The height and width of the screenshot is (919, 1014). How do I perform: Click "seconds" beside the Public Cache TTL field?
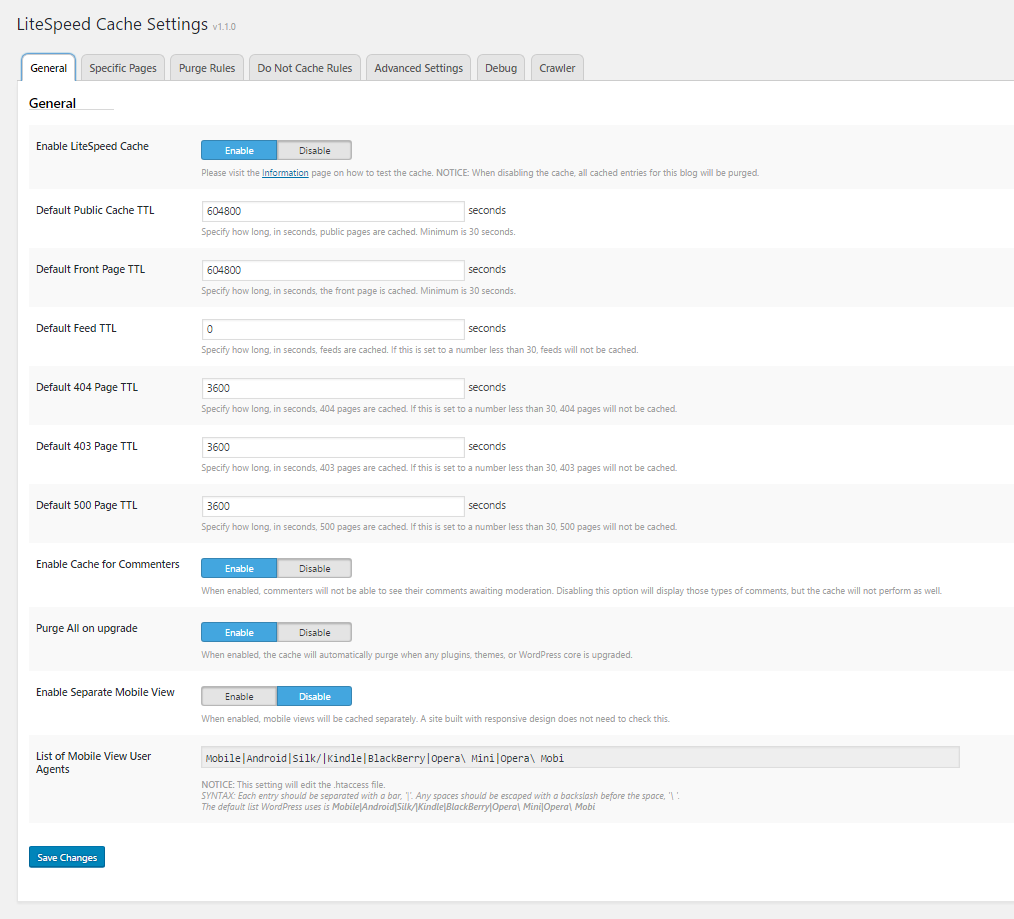[x=487, y=210]
